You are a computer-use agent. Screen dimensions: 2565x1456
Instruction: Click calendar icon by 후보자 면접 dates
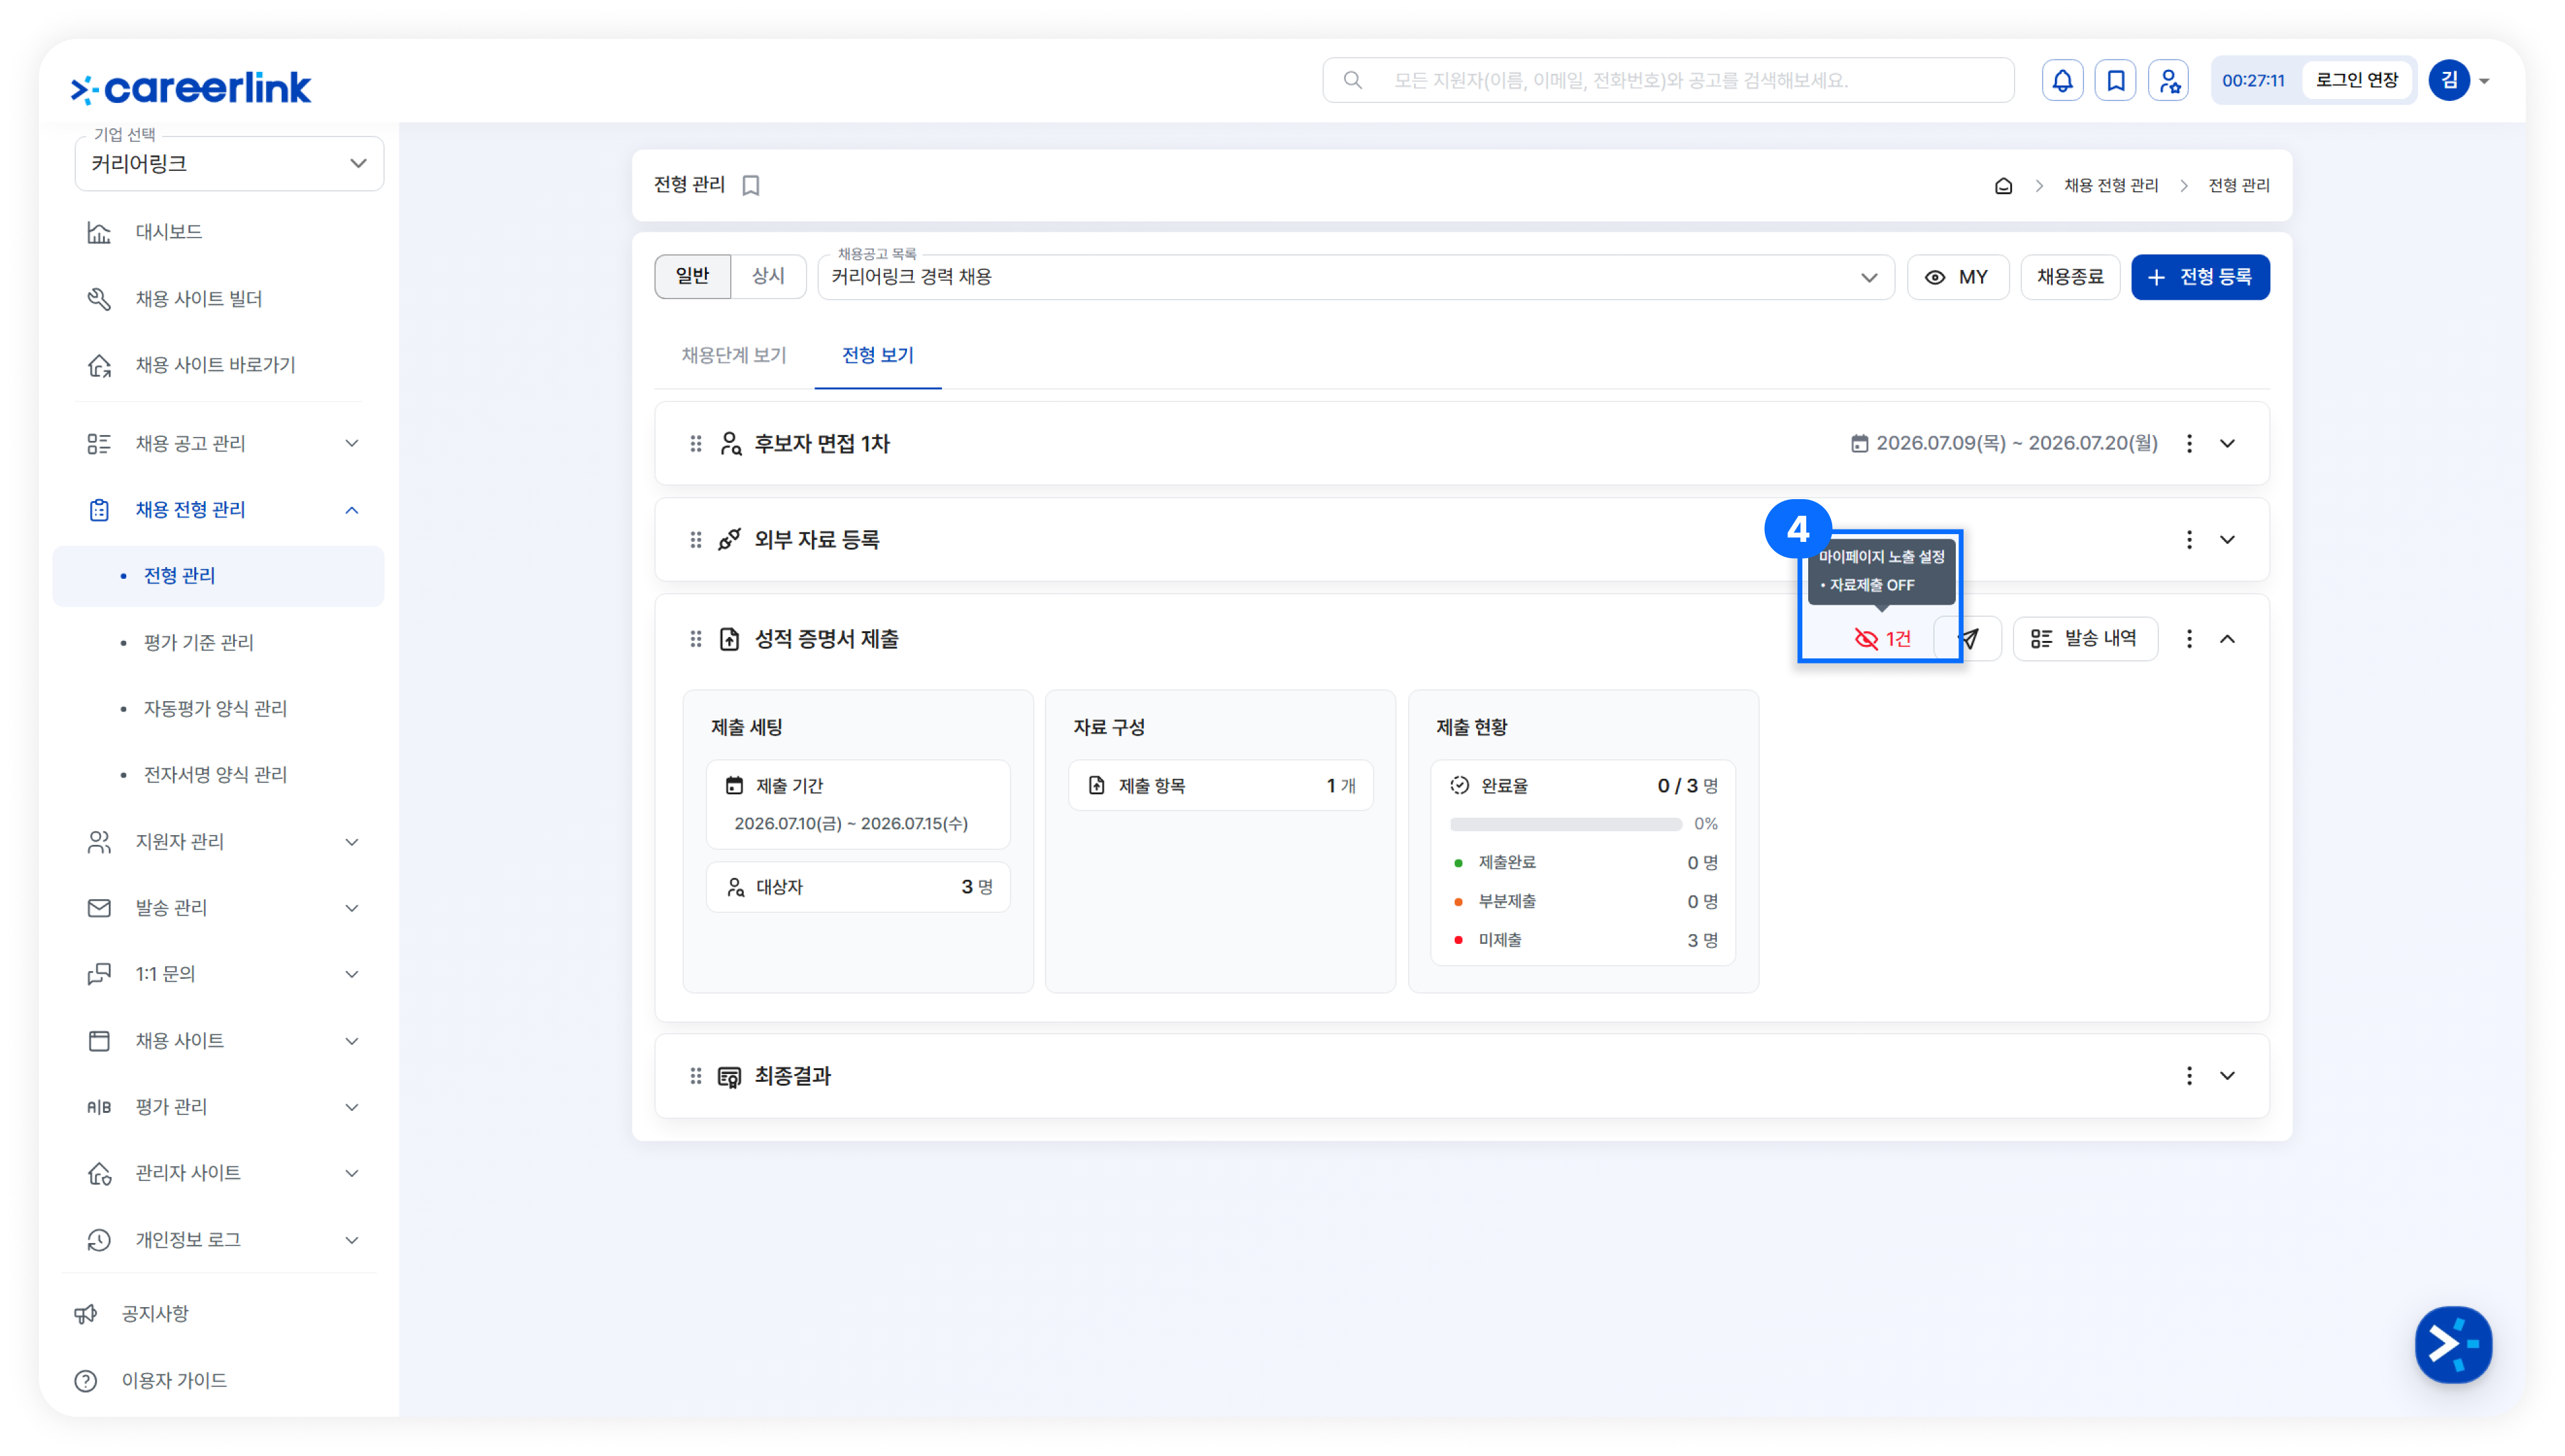[1859, 443]
